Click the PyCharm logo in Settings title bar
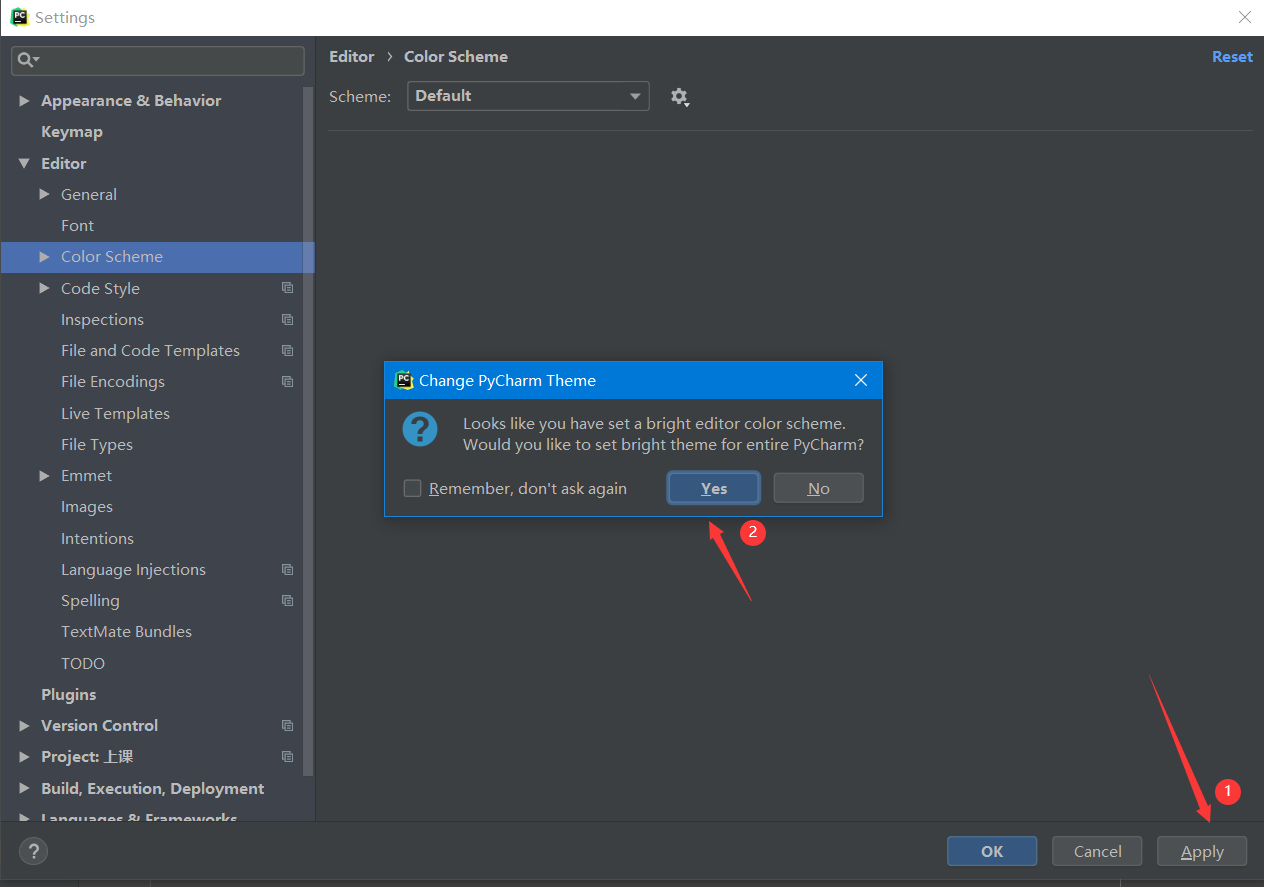This screenshot has width=1264, height=887. [x=19, y=17]
